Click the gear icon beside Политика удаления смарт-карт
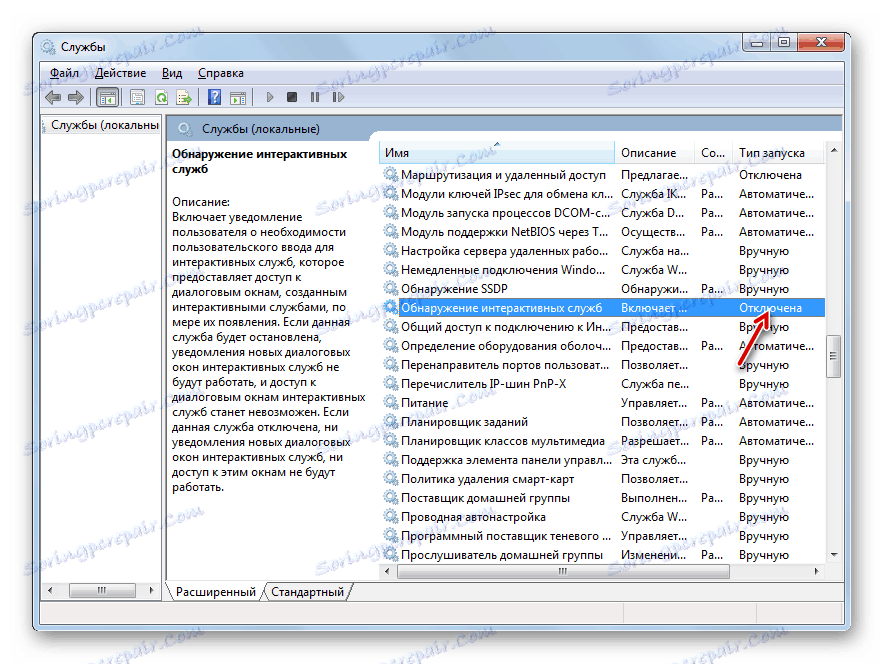This screenshot has height=664, width=884. [x=391, y=478]
